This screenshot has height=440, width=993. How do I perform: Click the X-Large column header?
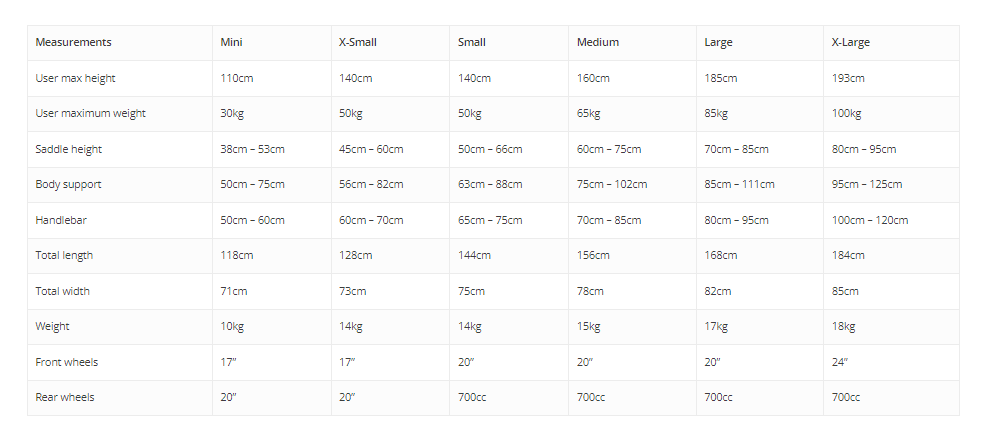point(851,42)
